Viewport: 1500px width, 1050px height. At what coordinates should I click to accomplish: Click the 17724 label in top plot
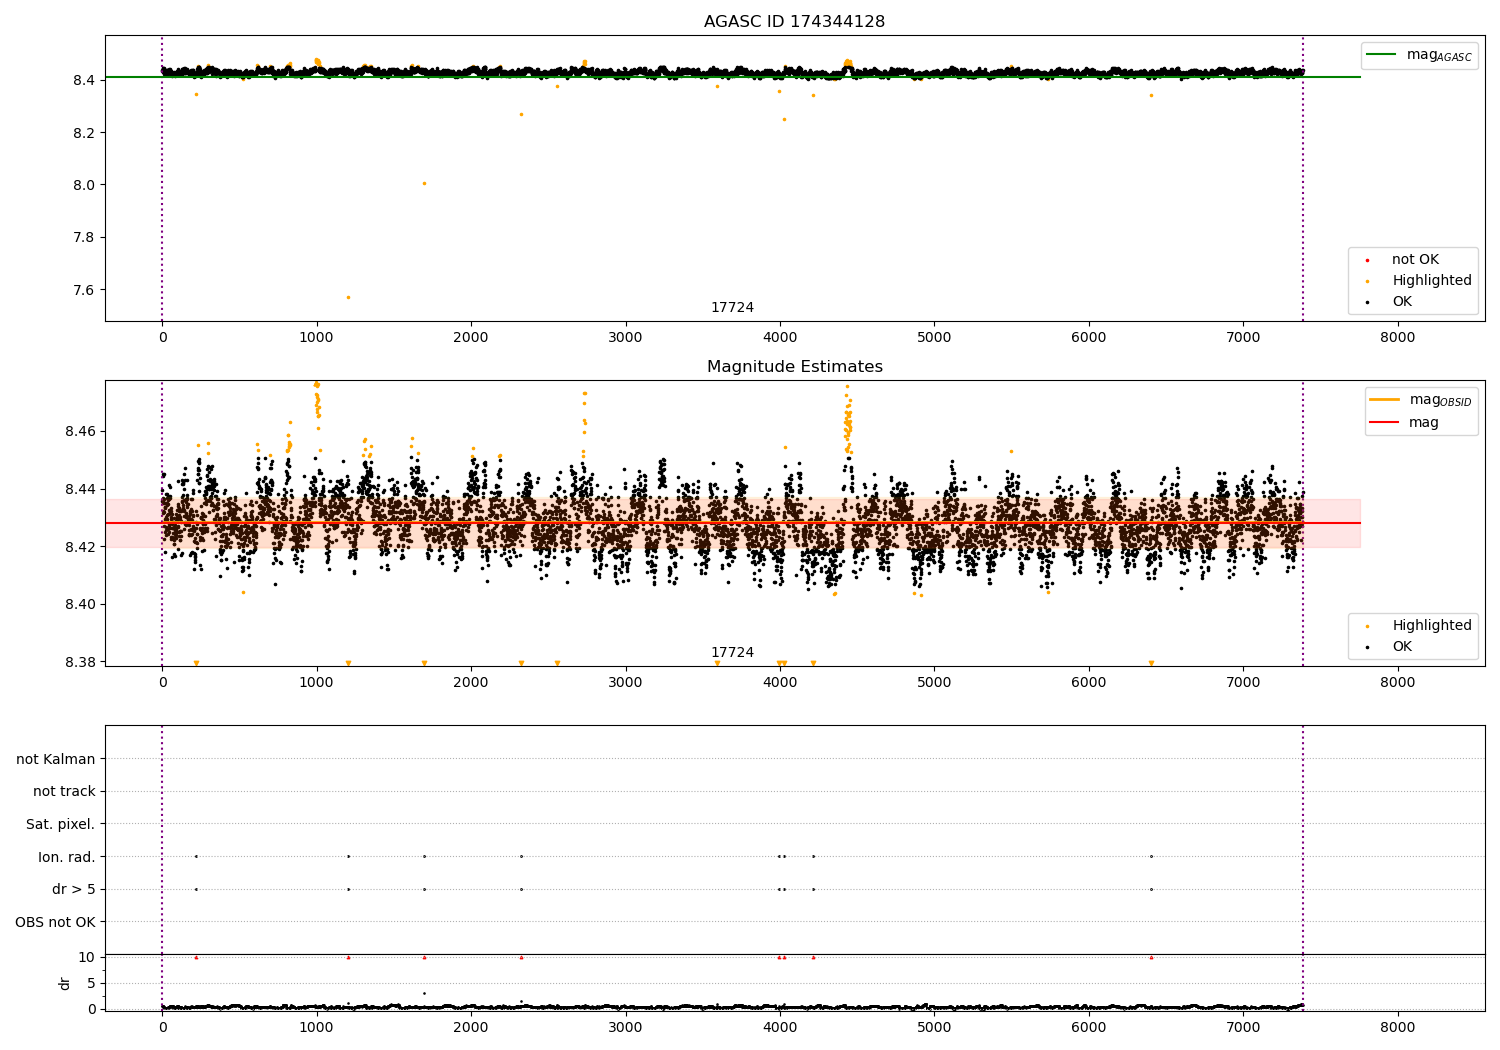pos(732,308)
